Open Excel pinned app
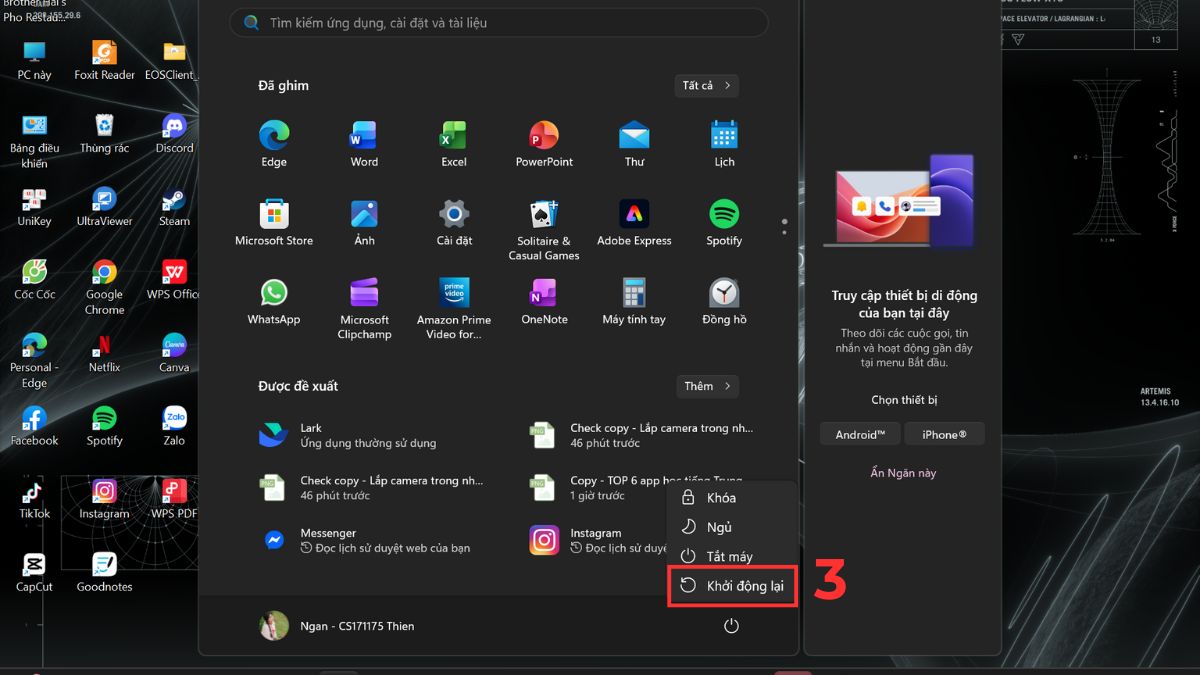This screenshot has width=1200, height=675. click(453, 141)
